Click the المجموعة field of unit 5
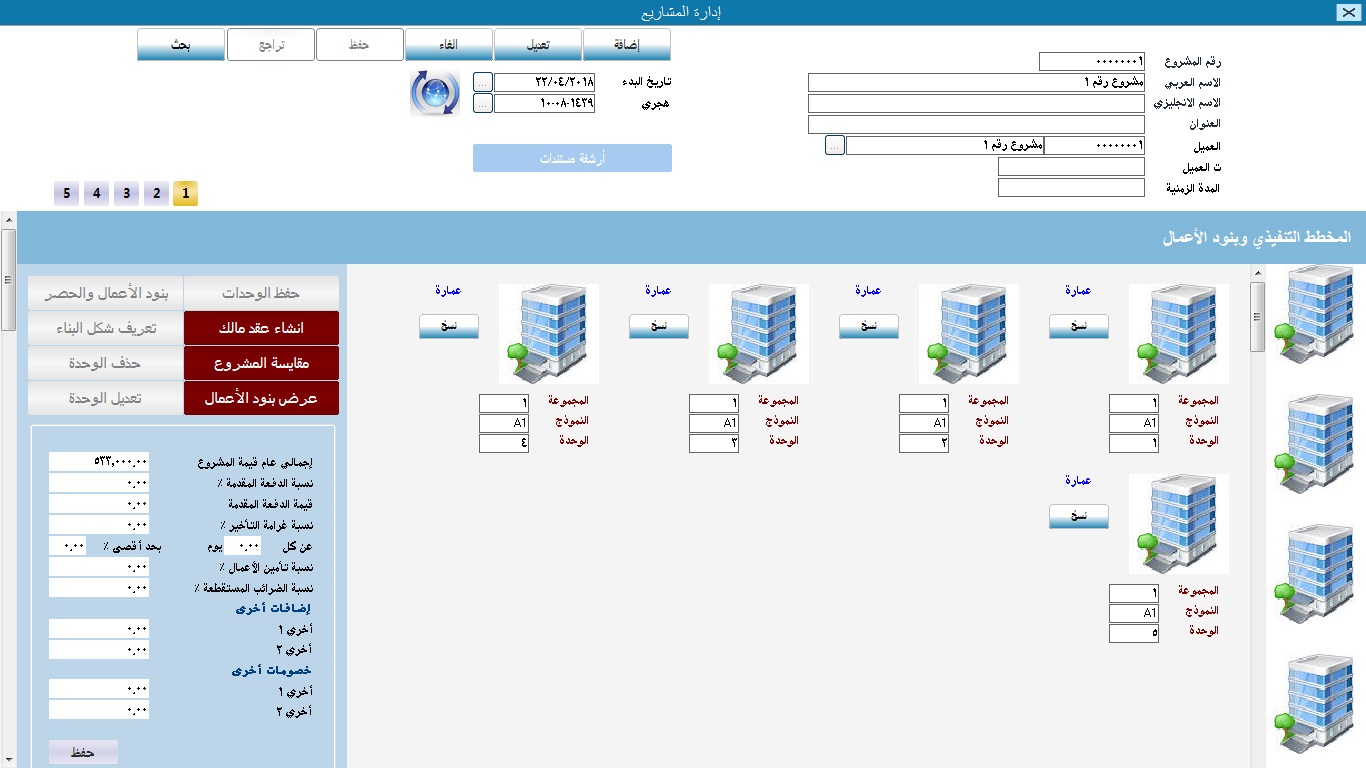This screenshot has width=1366, height=768. click(1134, 593)
